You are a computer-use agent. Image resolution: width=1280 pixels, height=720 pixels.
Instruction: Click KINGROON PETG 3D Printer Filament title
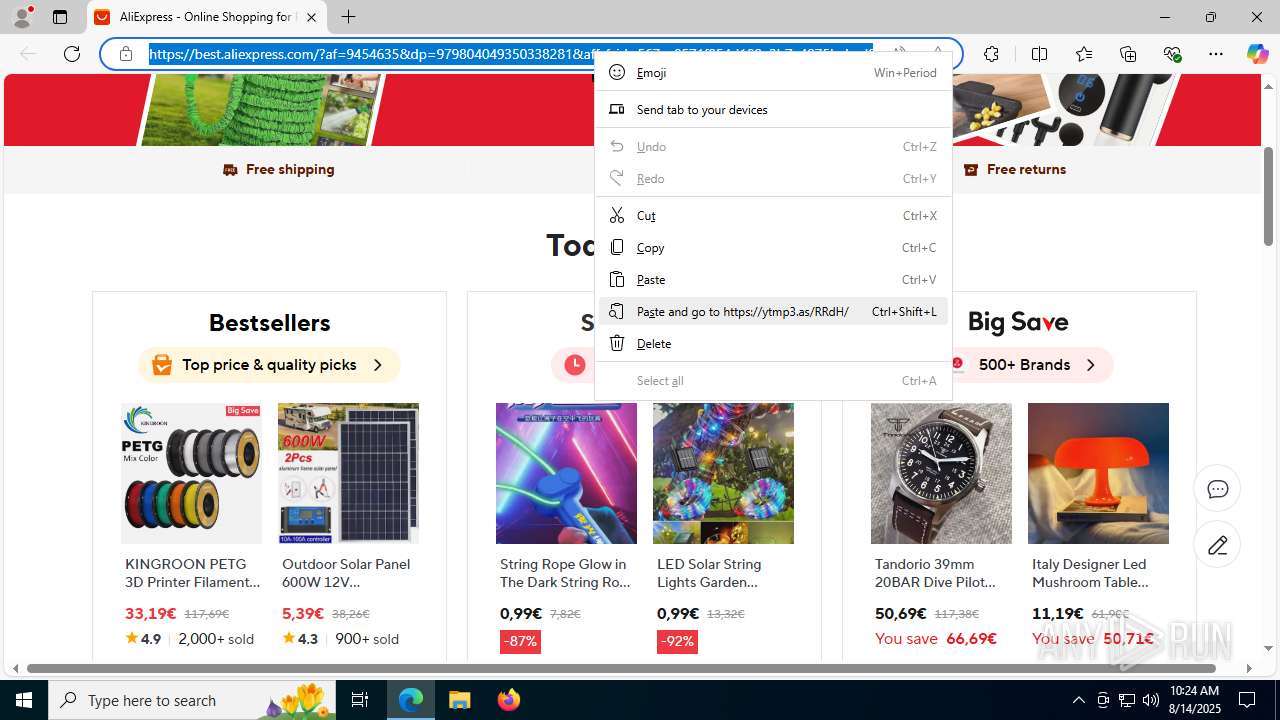192,573
